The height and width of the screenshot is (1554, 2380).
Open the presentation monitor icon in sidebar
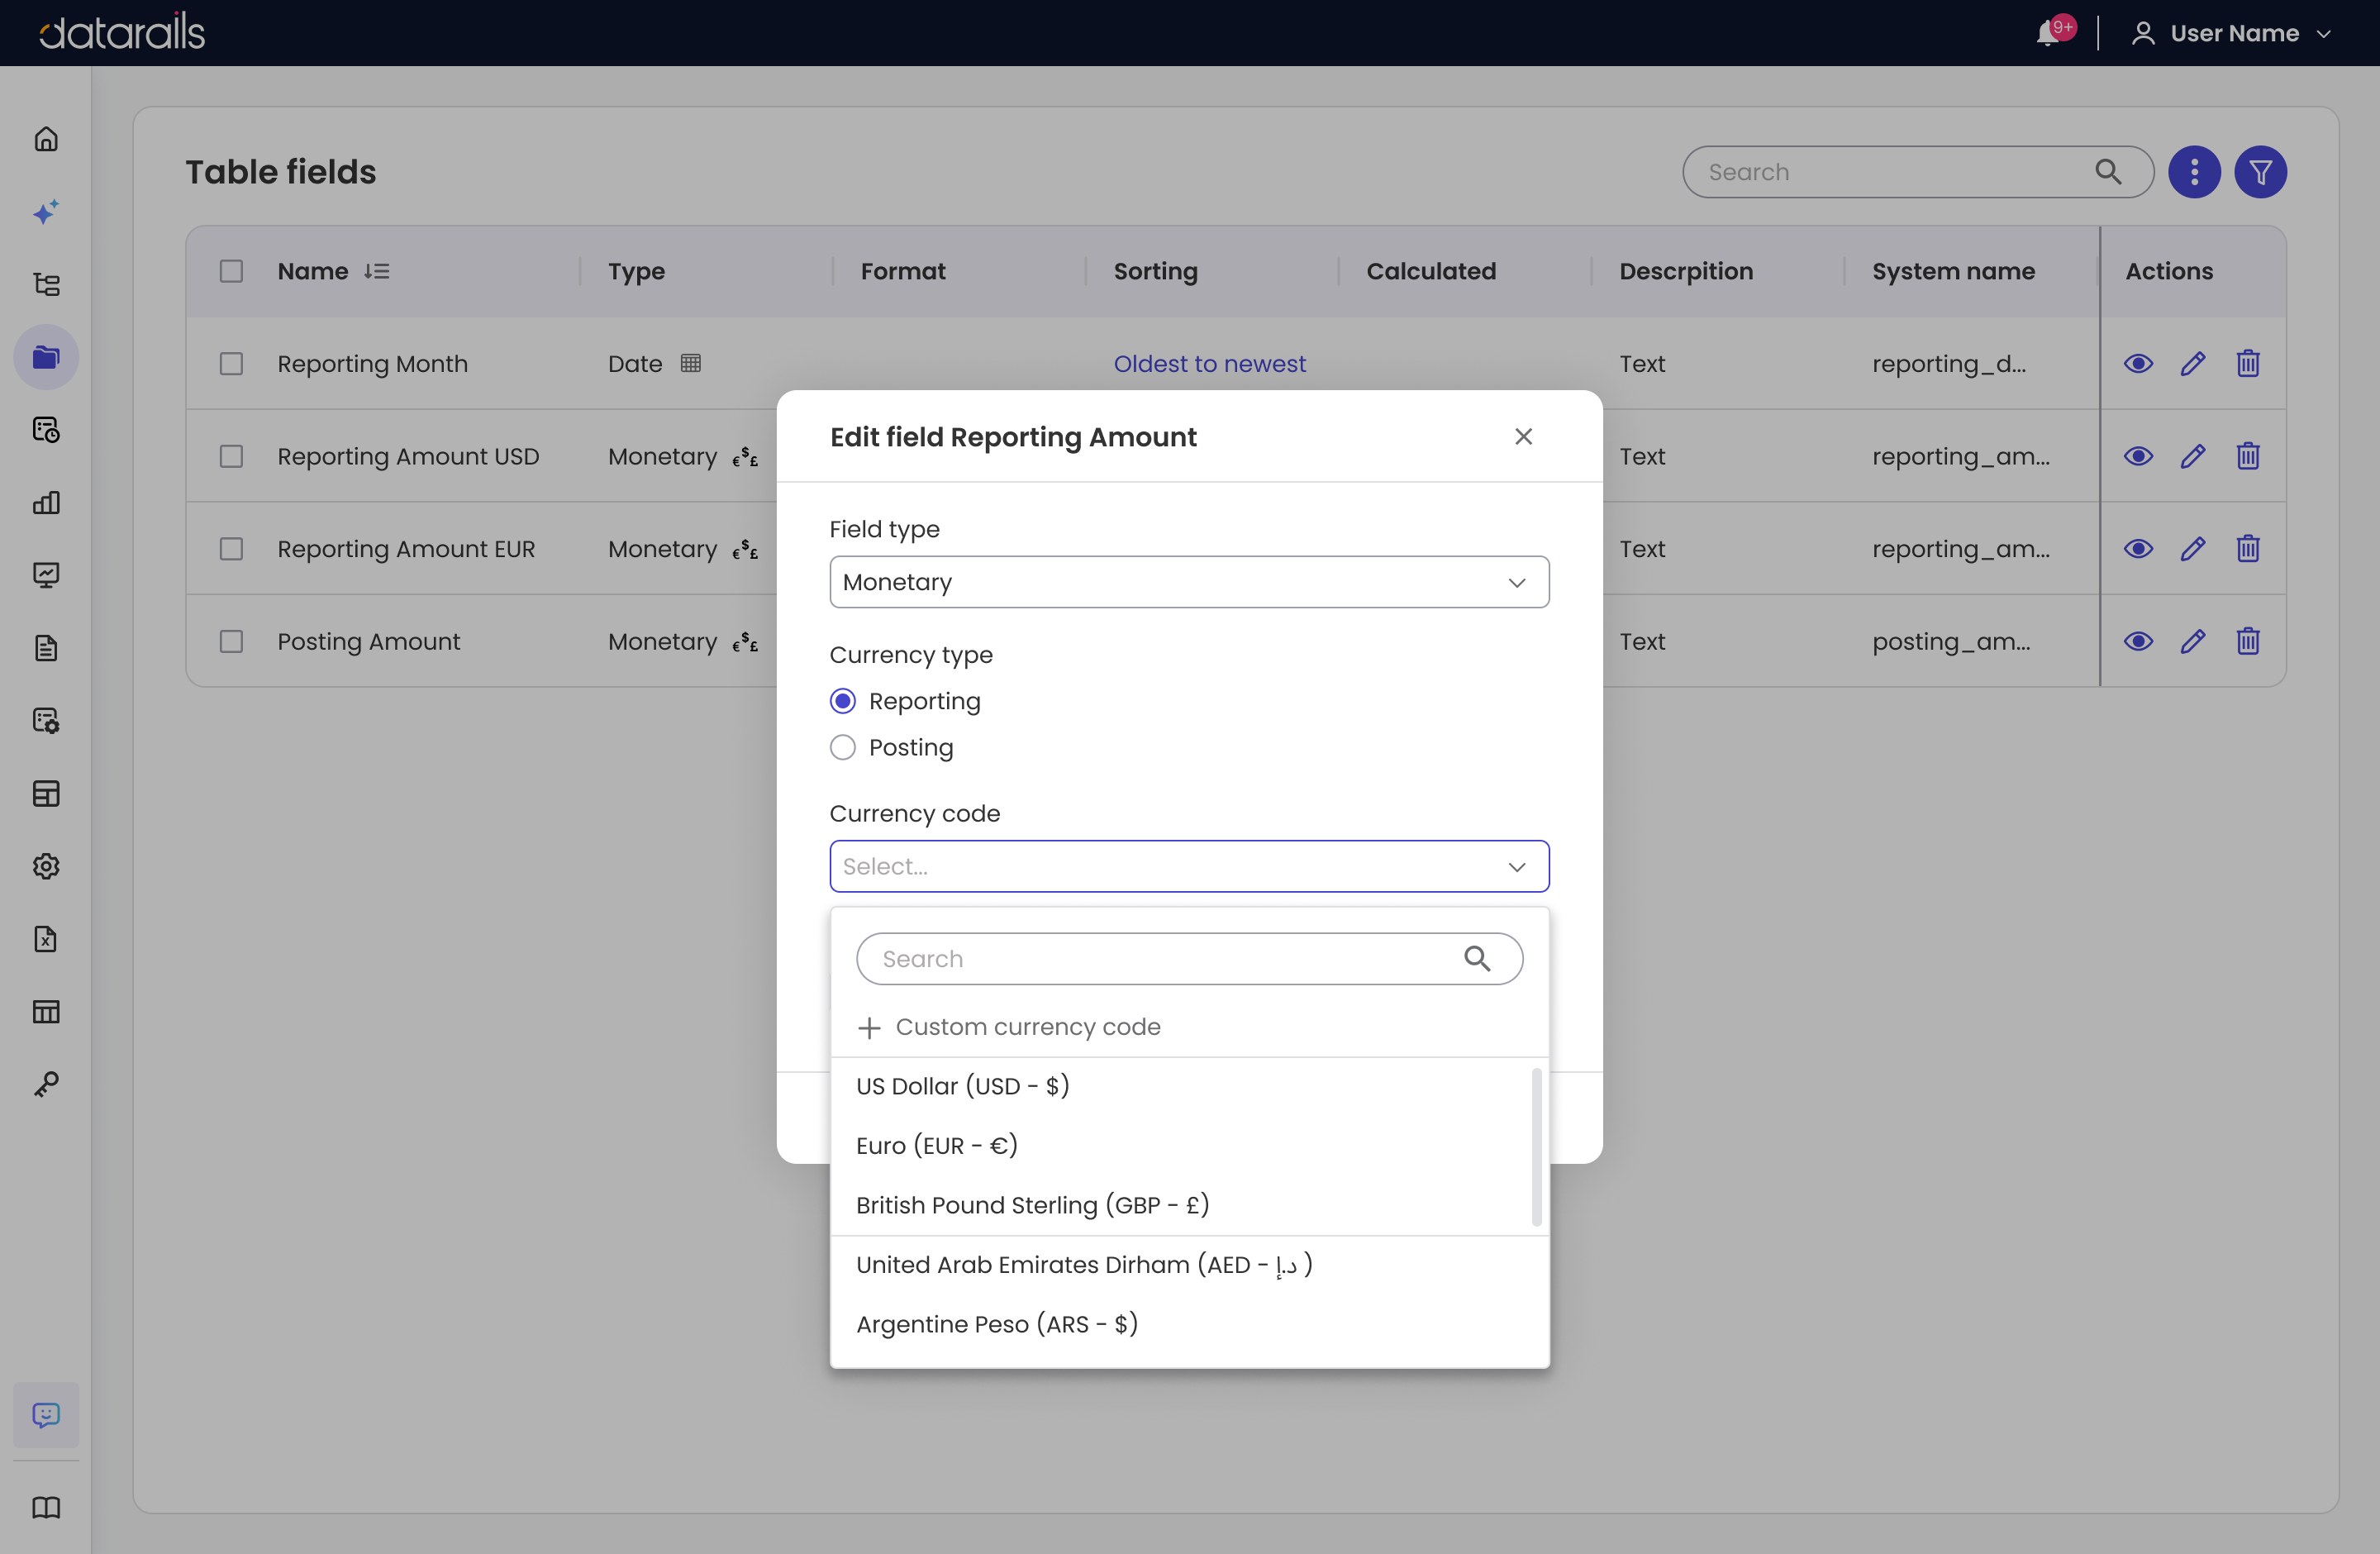[x=46, y=575]
